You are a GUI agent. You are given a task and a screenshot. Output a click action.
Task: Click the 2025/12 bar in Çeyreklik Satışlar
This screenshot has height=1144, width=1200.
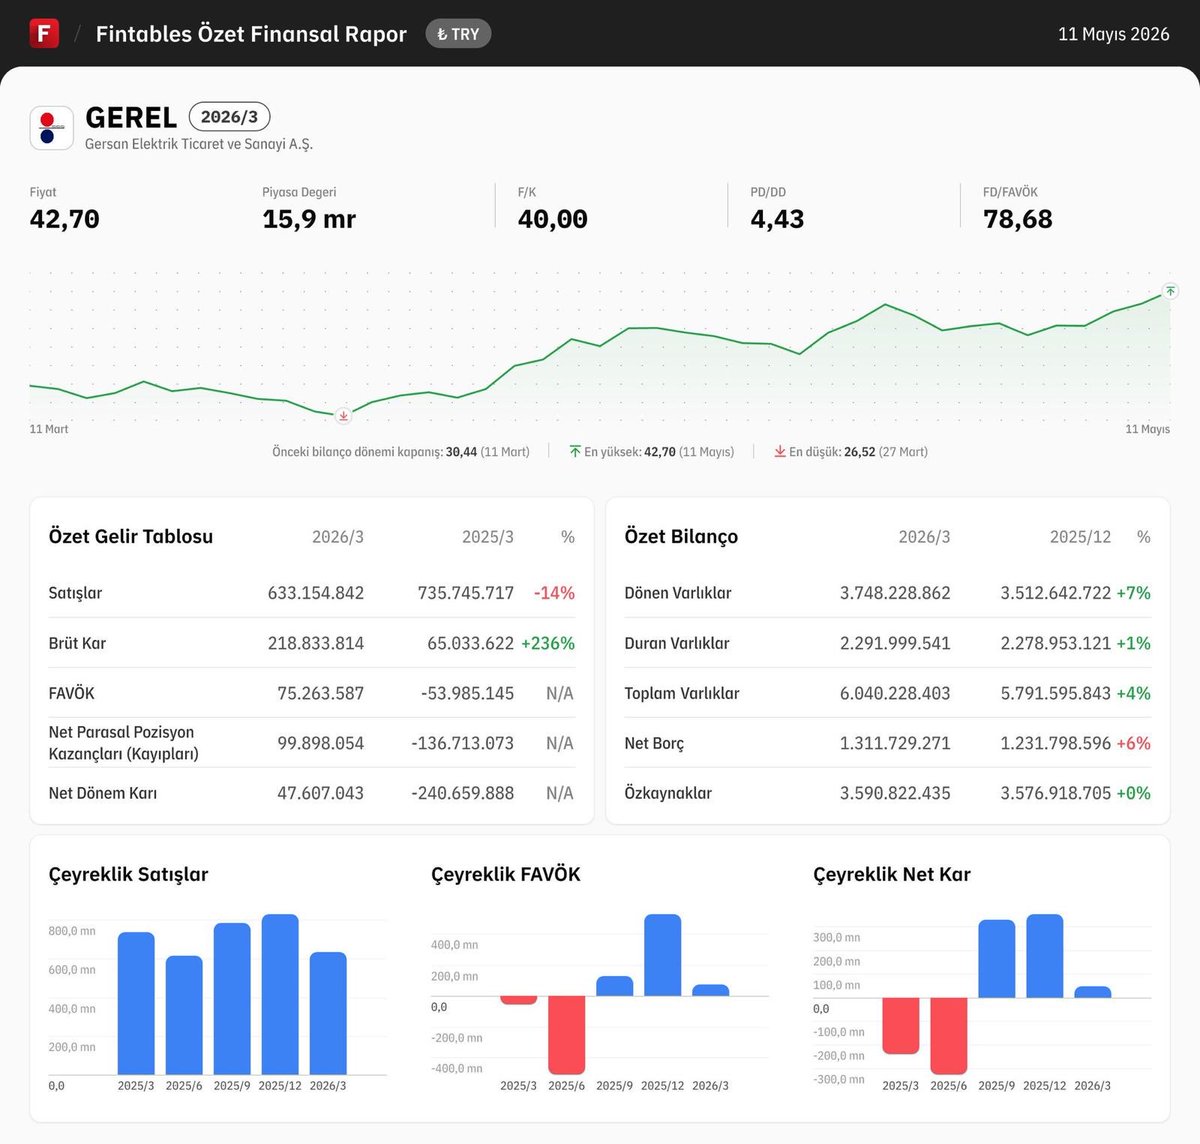(x=280, y=994)
